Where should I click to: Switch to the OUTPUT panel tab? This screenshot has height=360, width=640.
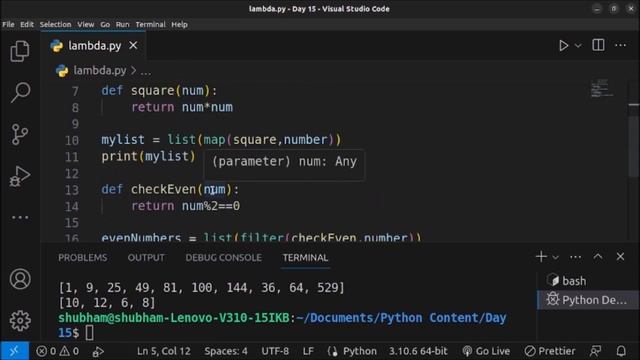146,258
